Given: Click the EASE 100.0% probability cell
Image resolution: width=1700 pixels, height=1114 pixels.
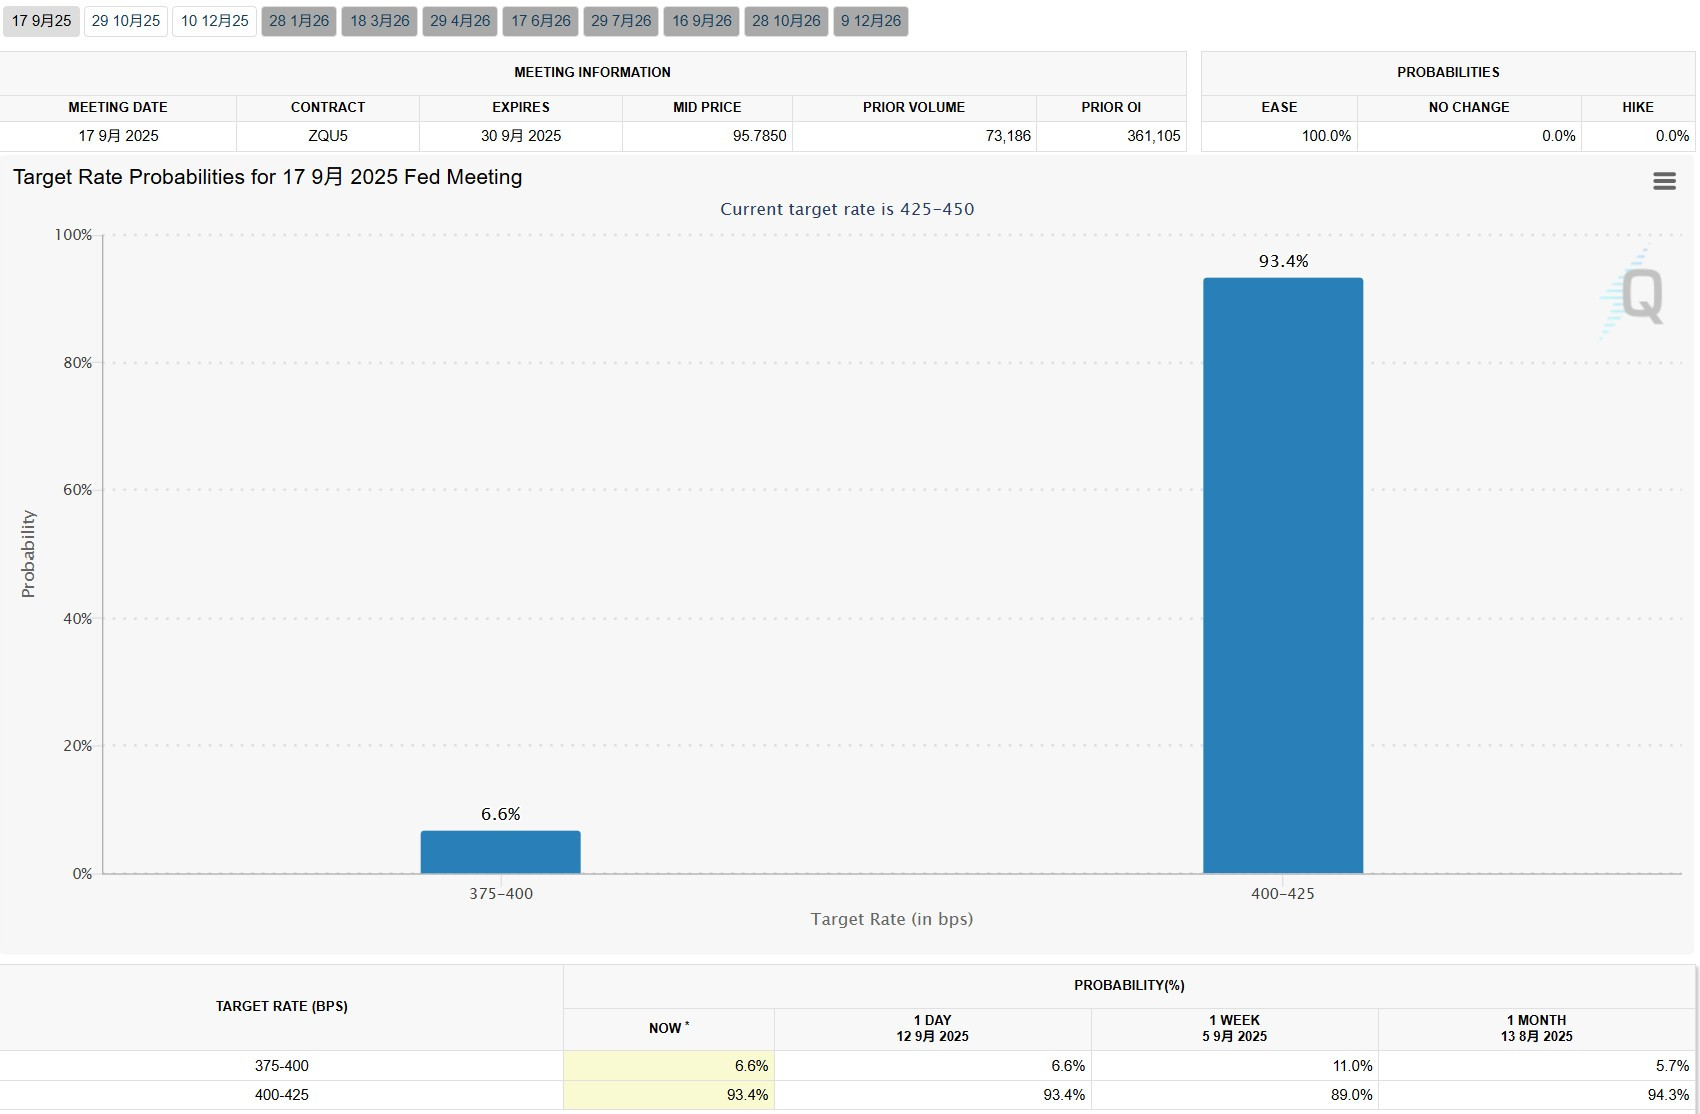Looking at the screenshot, I should 1279,136.
